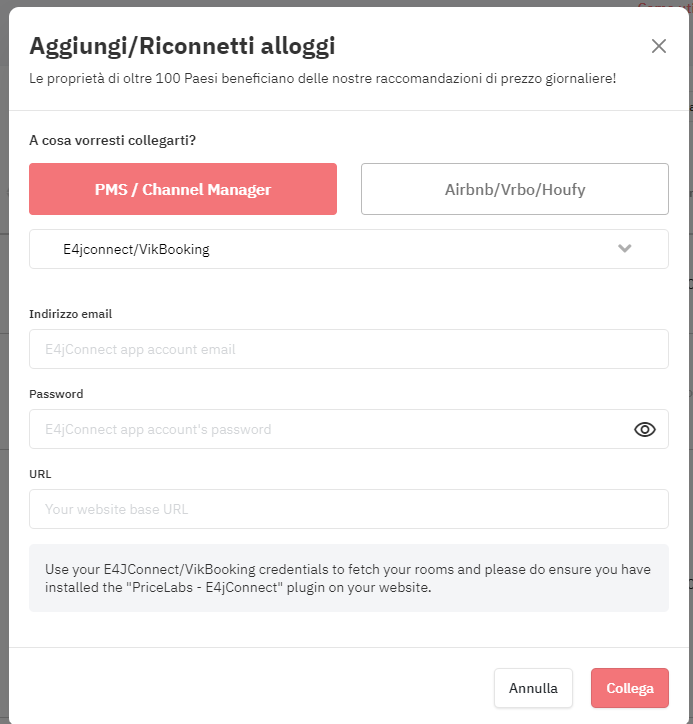Show password with the eye icon
The image size is (693, 724).
pyautogui.click(x=645, y=429)
